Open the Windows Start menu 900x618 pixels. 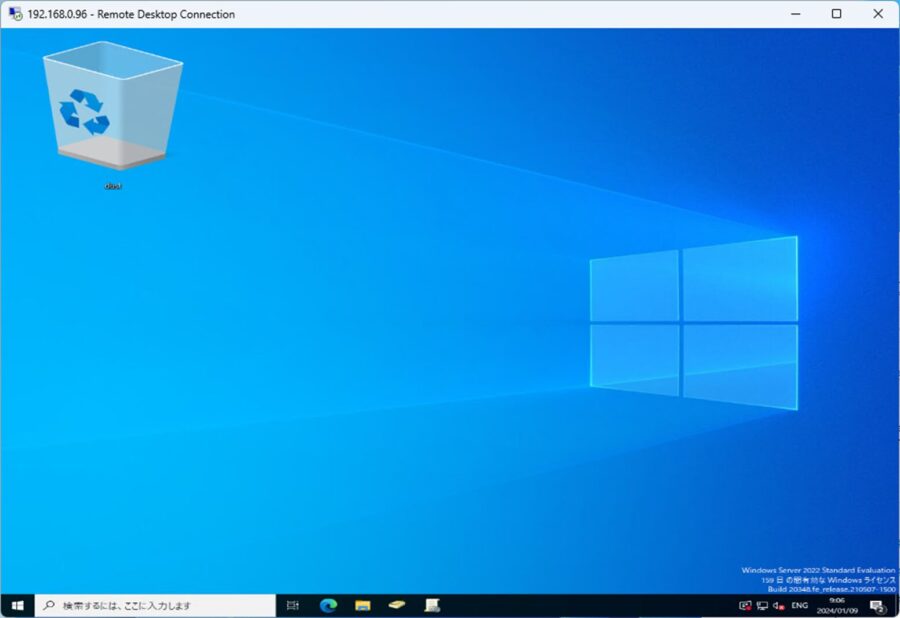[x=17, y=605]
